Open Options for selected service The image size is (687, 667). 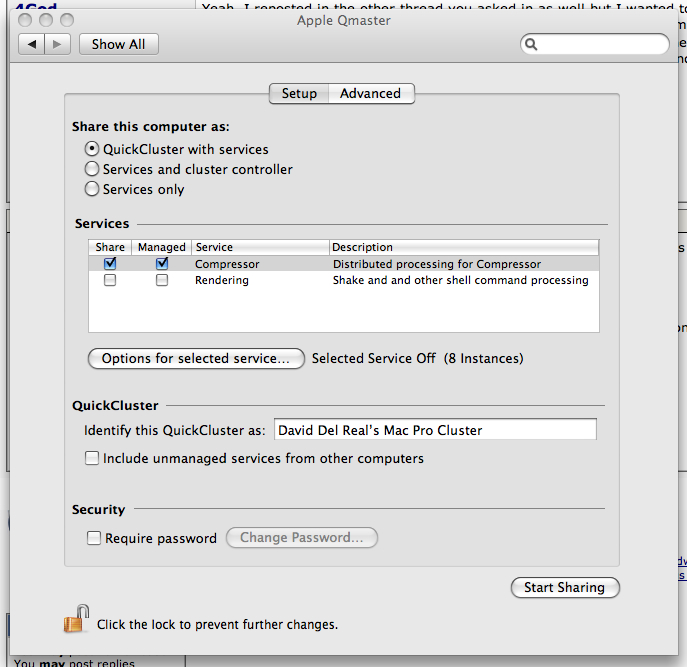(x=196, y=358)
